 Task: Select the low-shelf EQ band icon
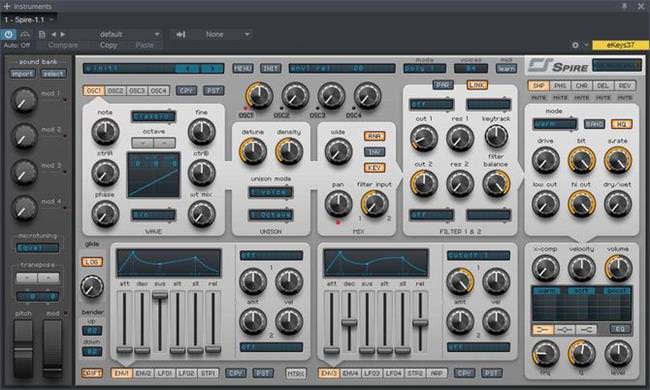(x=543, y=330)
